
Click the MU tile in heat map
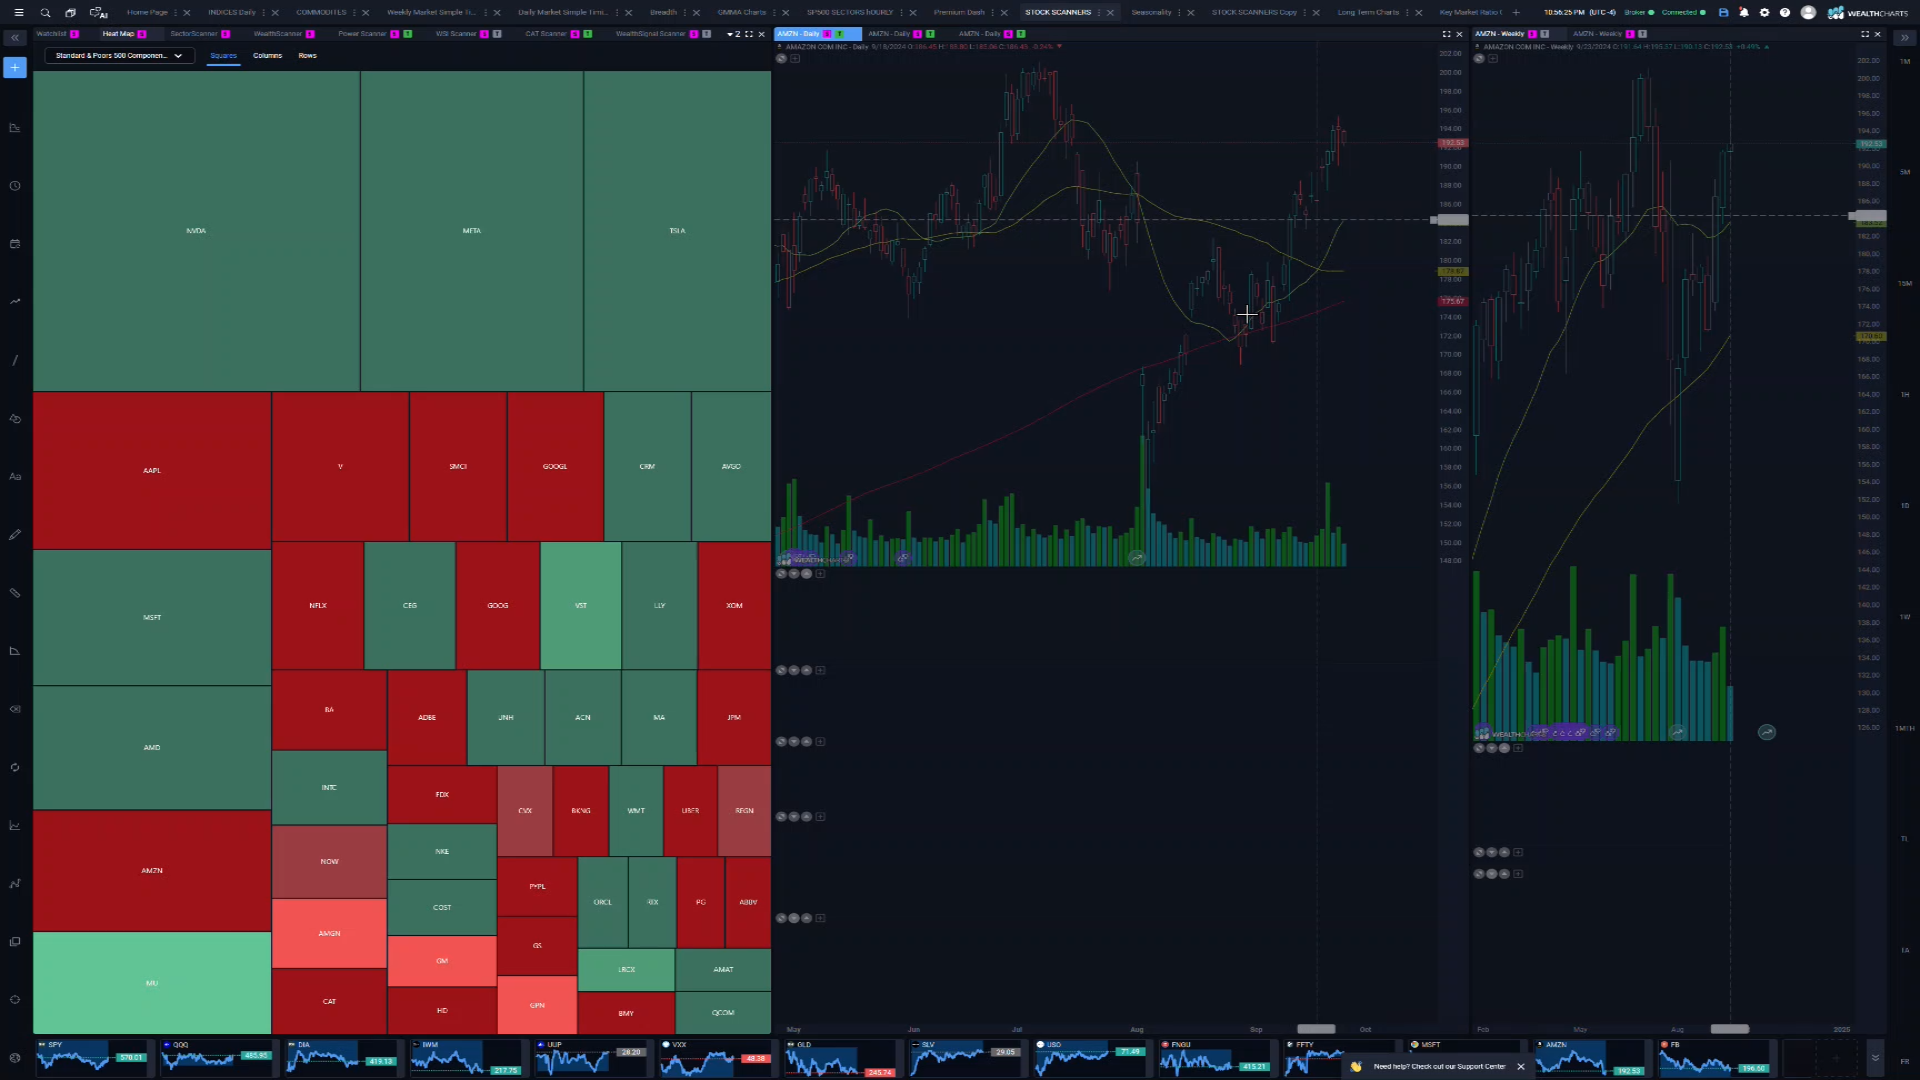click(x=152, y=983)
